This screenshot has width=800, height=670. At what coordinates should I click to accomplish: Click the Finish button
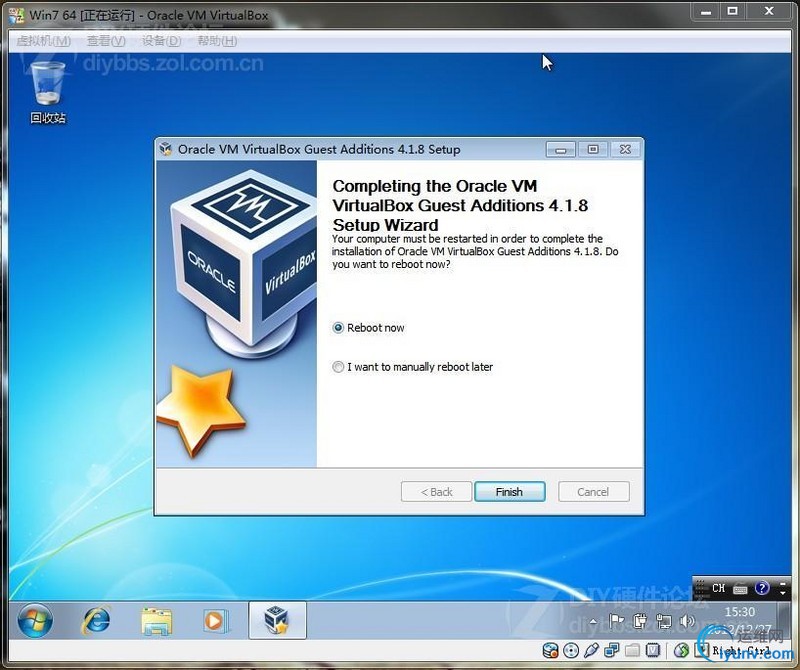(x=510, y=492)
